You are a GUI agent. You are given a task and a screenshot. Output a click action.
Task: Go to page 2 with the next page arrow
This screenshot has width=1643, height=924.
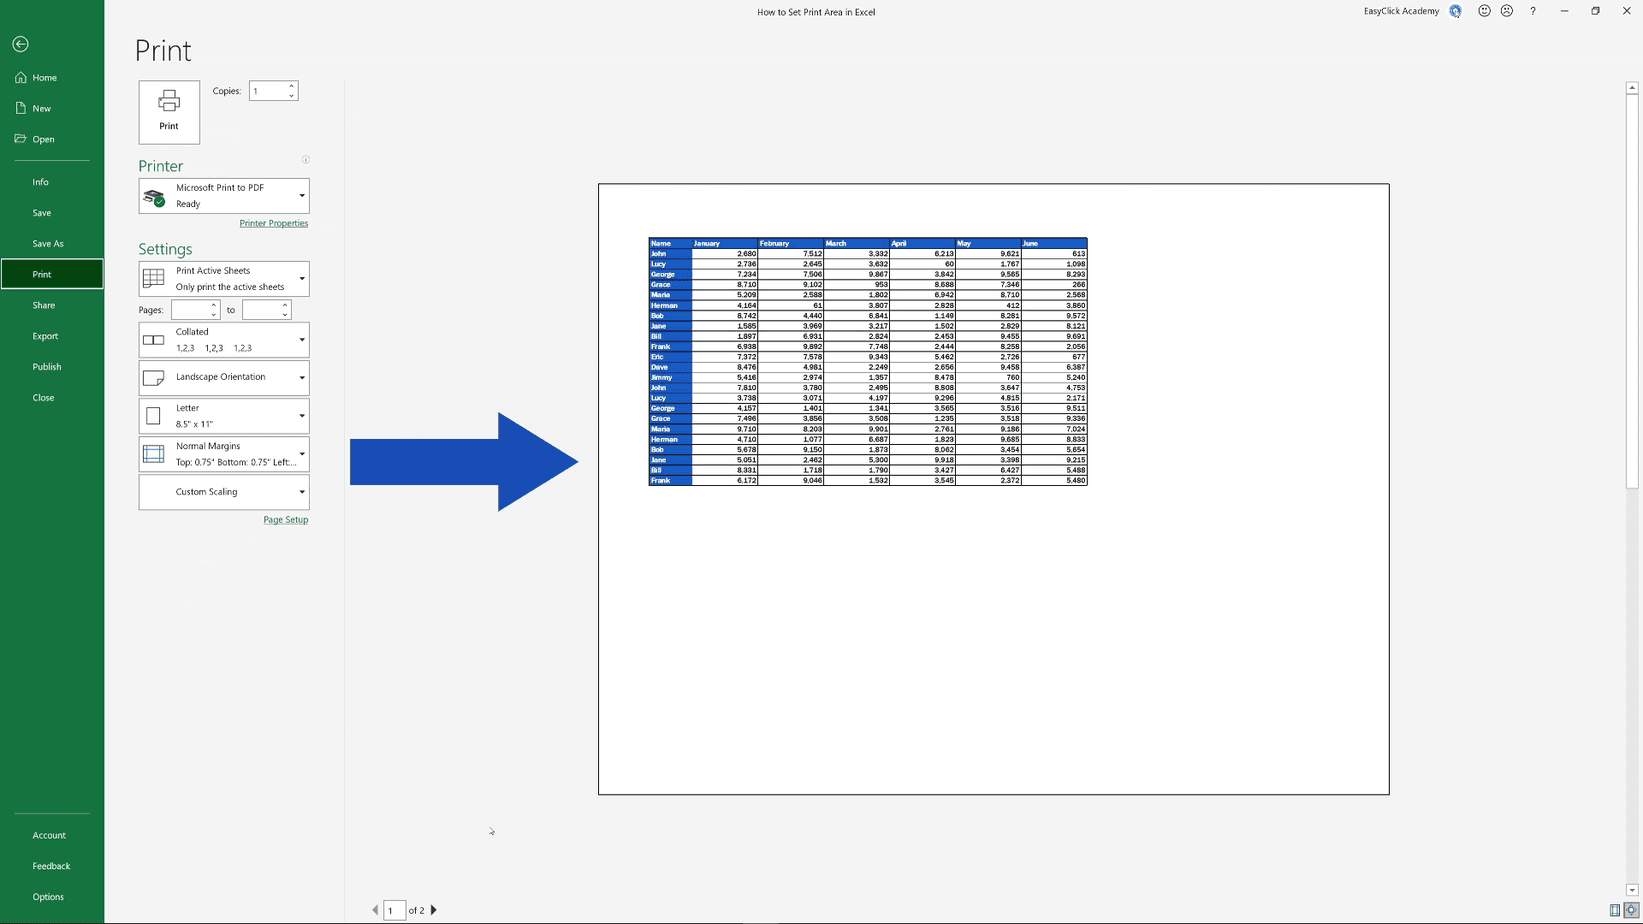[434, 910]
